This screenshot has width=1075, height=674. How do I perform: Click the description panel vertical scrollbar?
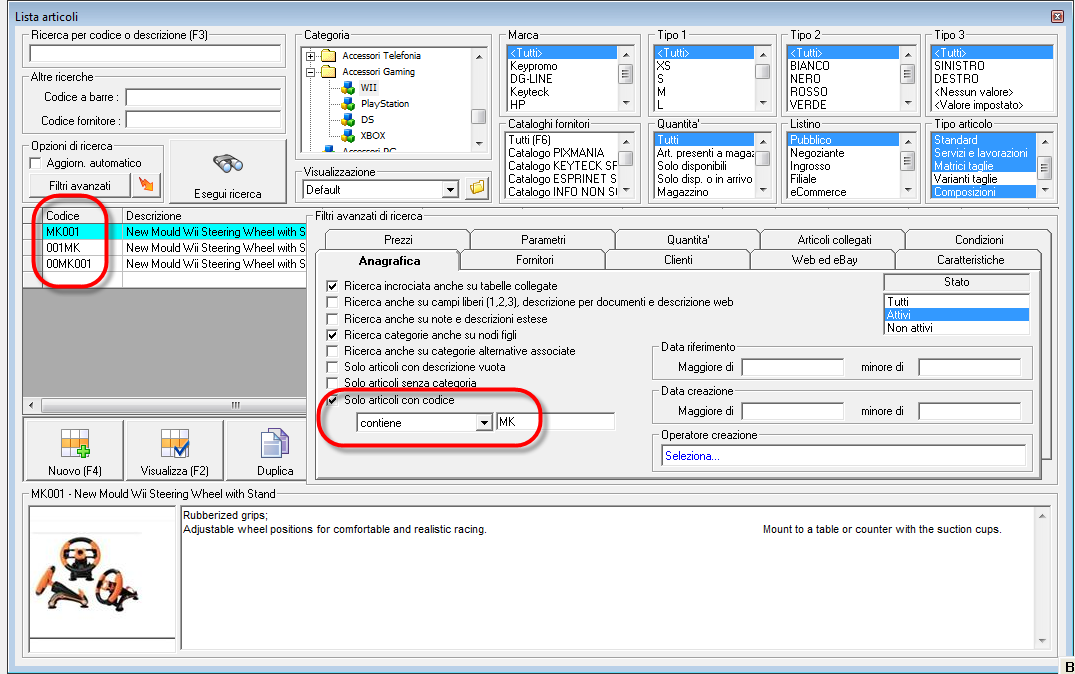[1042, 578]
